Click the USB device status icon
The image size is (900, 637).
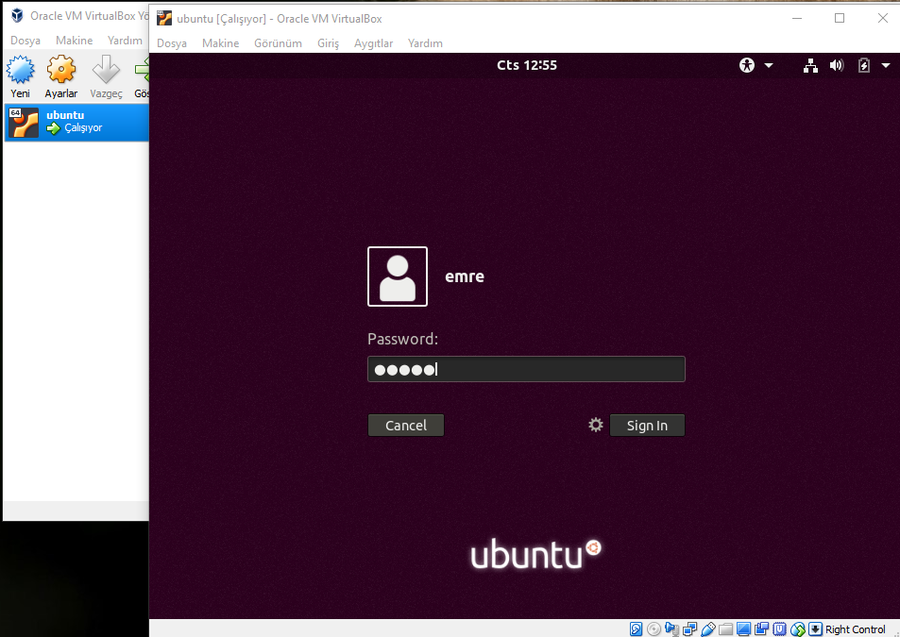(708, 629)
